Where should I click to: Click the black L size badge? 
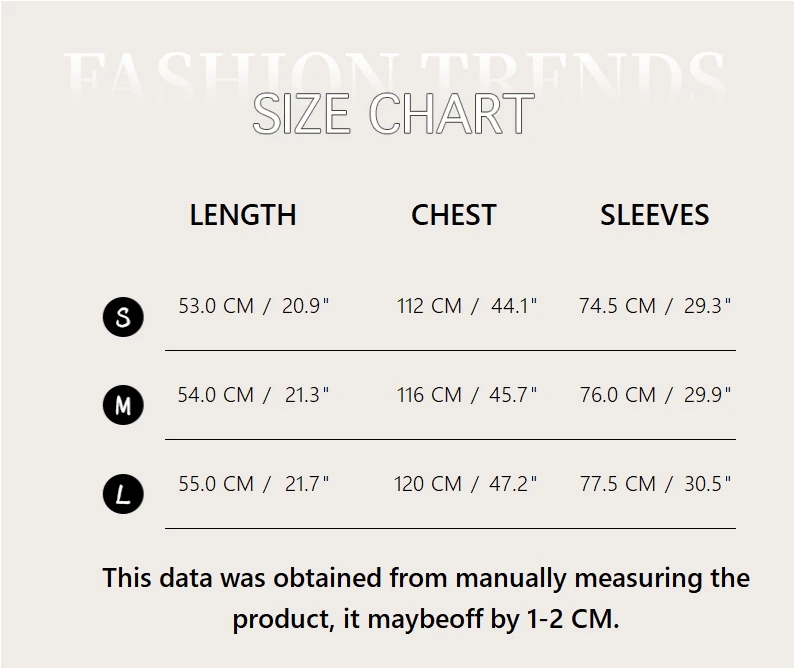coord(123,494)
